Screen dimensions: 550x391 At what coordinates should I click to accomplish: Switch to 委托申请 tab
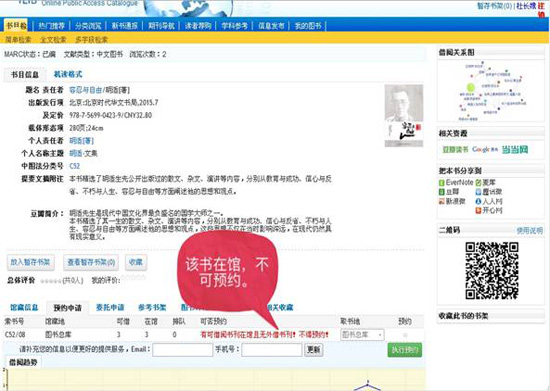pos(110,308)
